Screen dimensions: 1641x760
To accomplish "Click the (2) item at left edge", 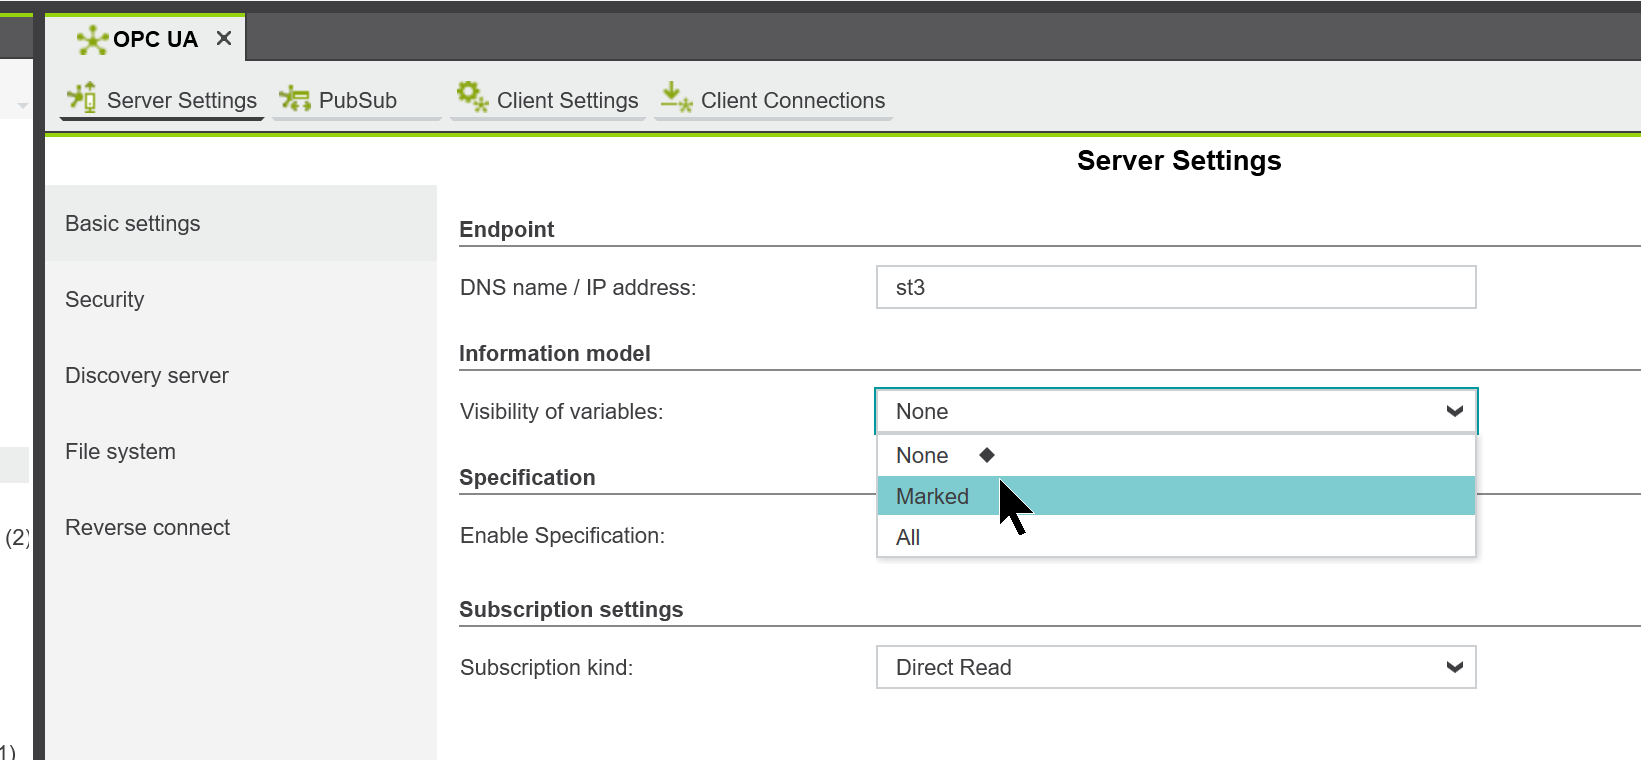I will click(17, 537).
